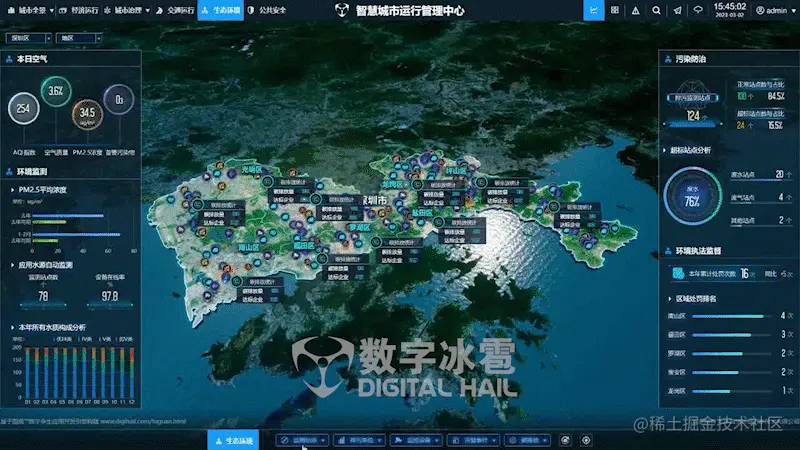
Task: Open the 深圳区 region dropdown
Action: coord(29,38)
